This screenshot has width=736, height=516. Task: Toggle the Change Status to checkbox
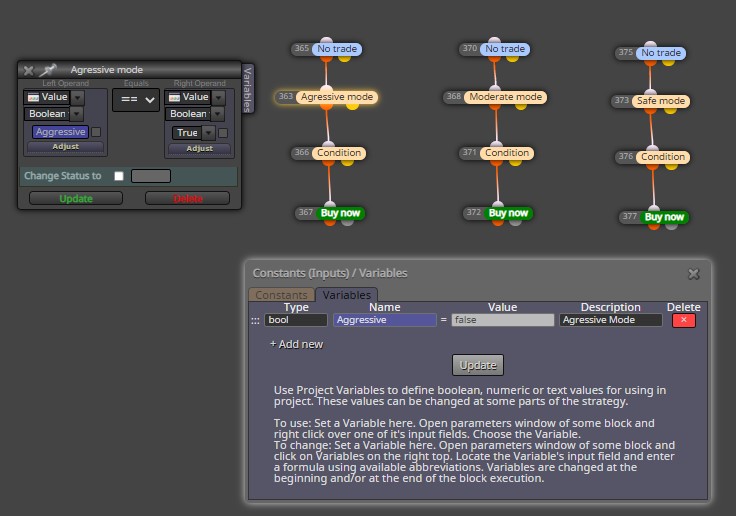(x=119, y=176)
